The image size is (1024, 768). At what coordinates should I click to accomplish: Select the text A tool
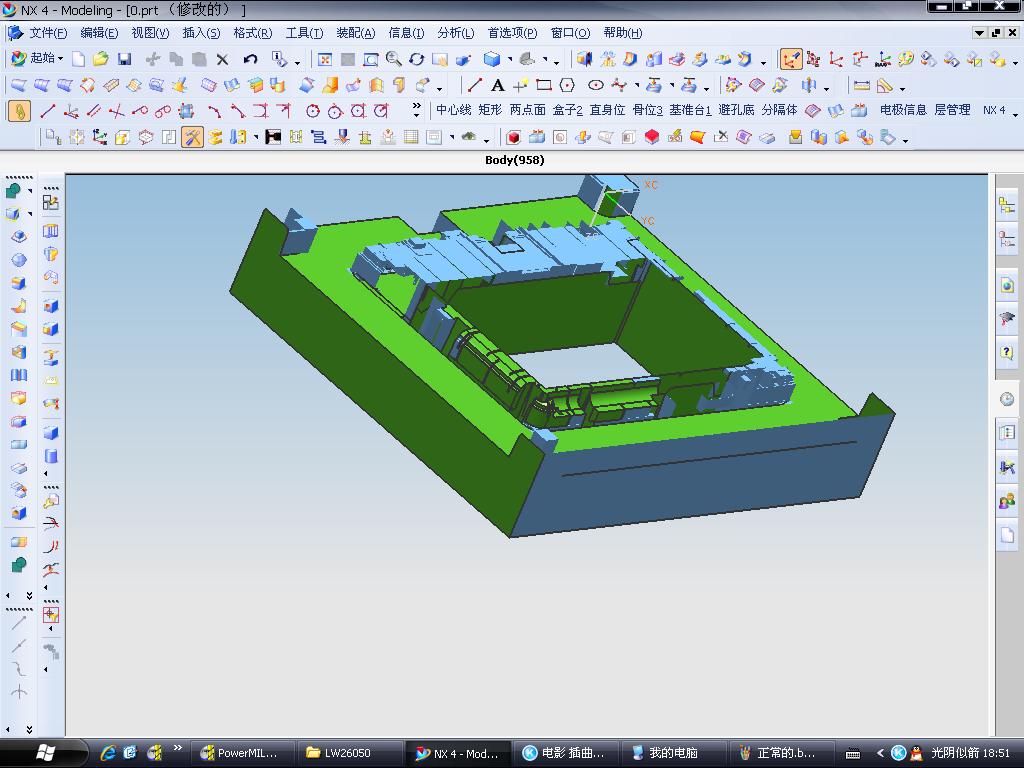click(x=497, y=85)
